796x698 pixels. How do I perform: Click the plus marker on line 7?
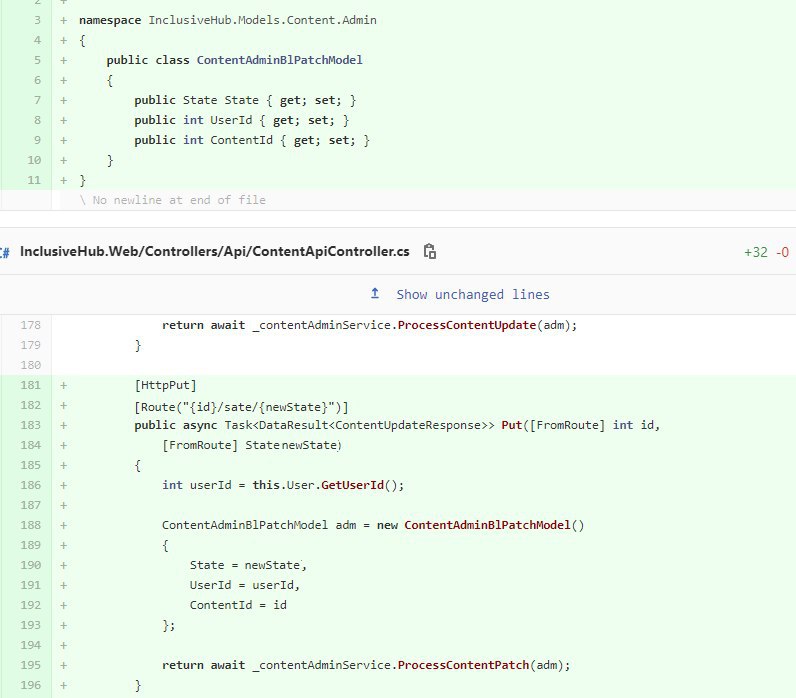click(x=63, y=101)
